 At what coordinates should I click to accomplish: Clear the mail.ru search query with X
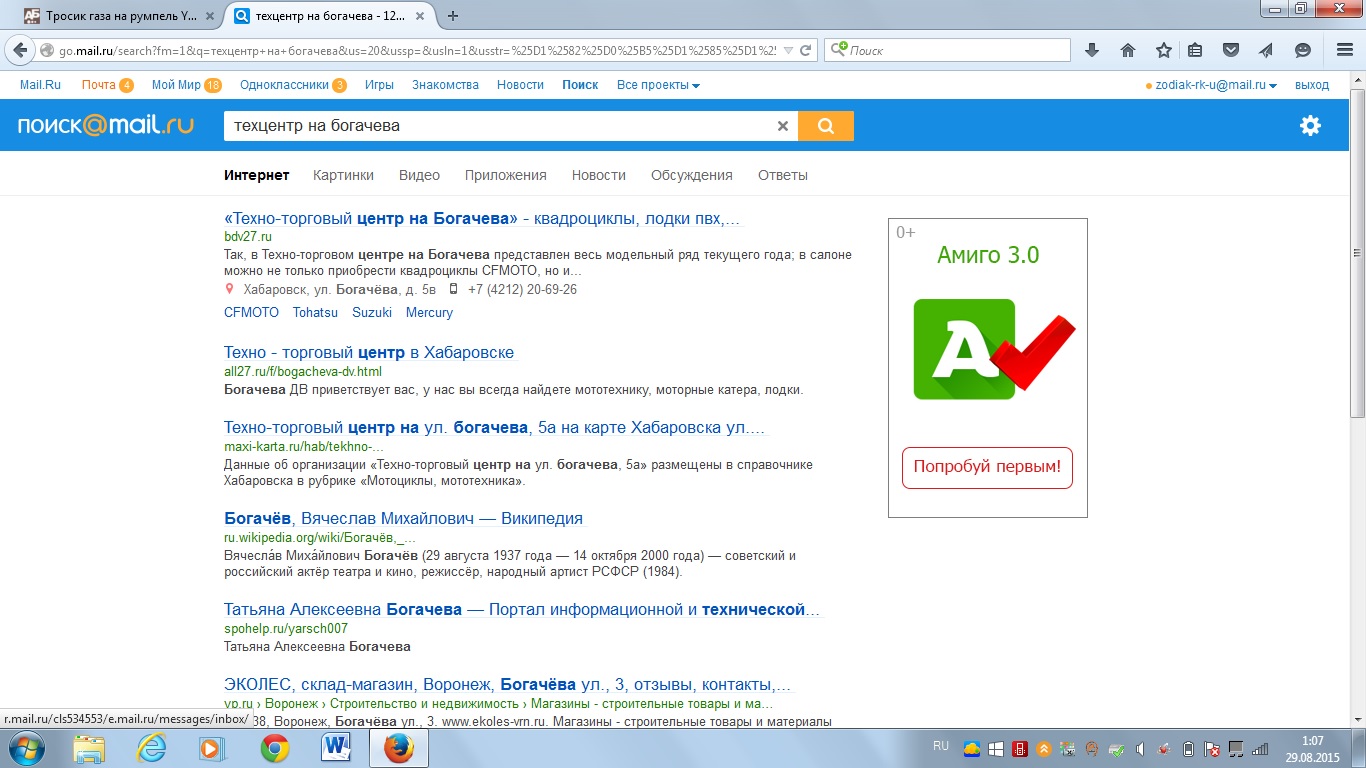pos(783,126)
